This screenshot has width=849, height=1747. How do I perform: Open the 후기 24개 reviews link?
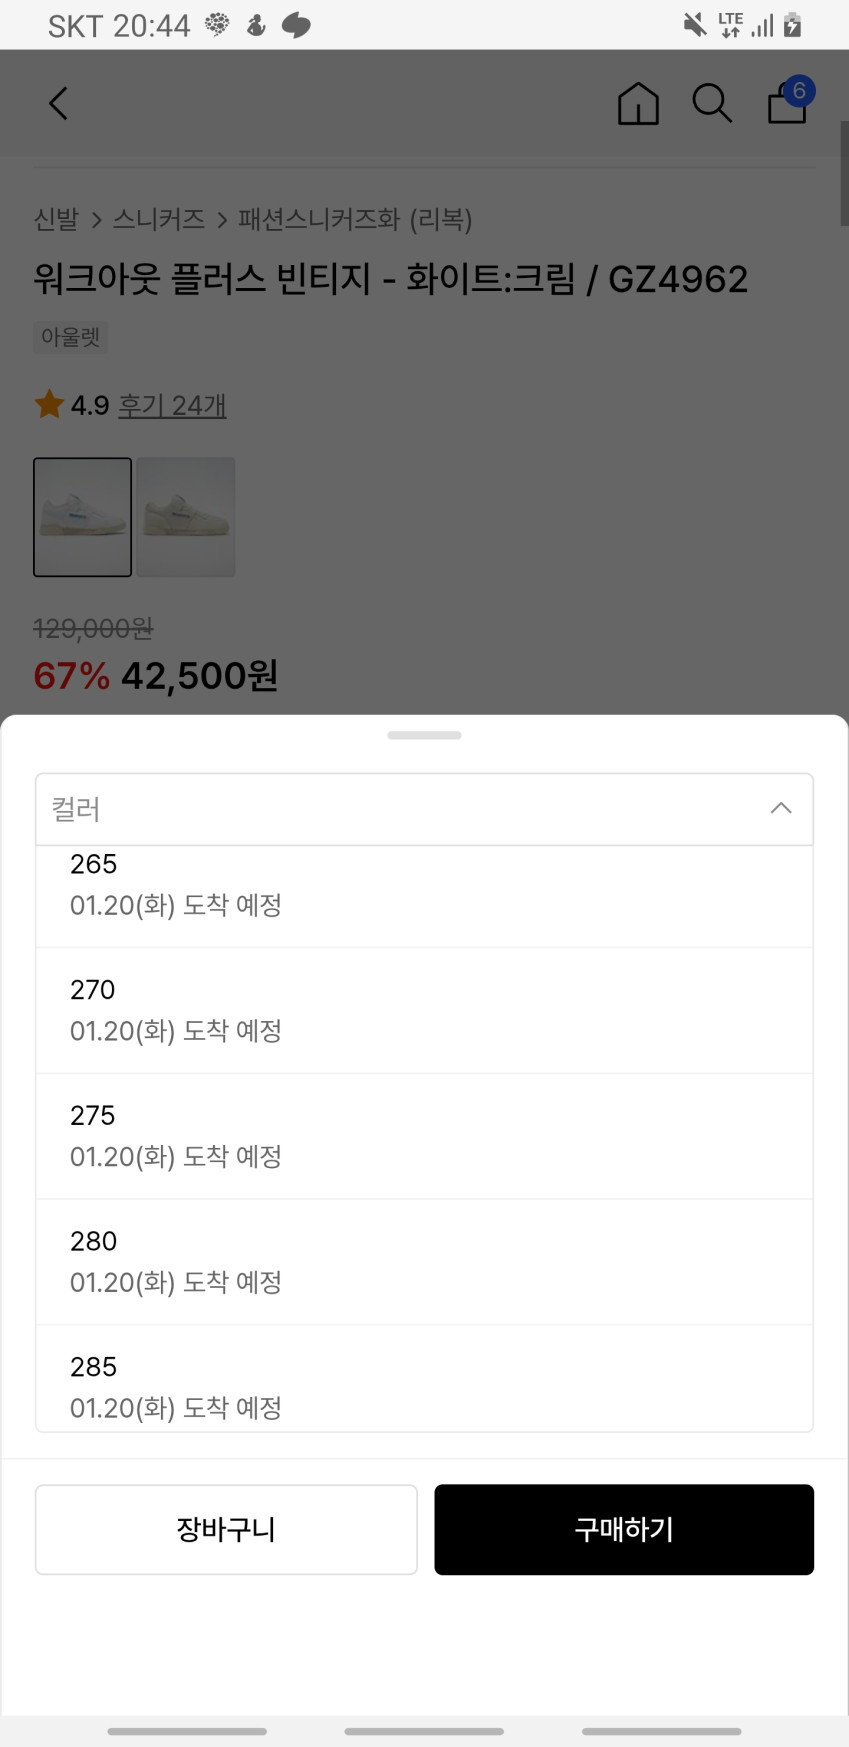[x=172, y=405]
